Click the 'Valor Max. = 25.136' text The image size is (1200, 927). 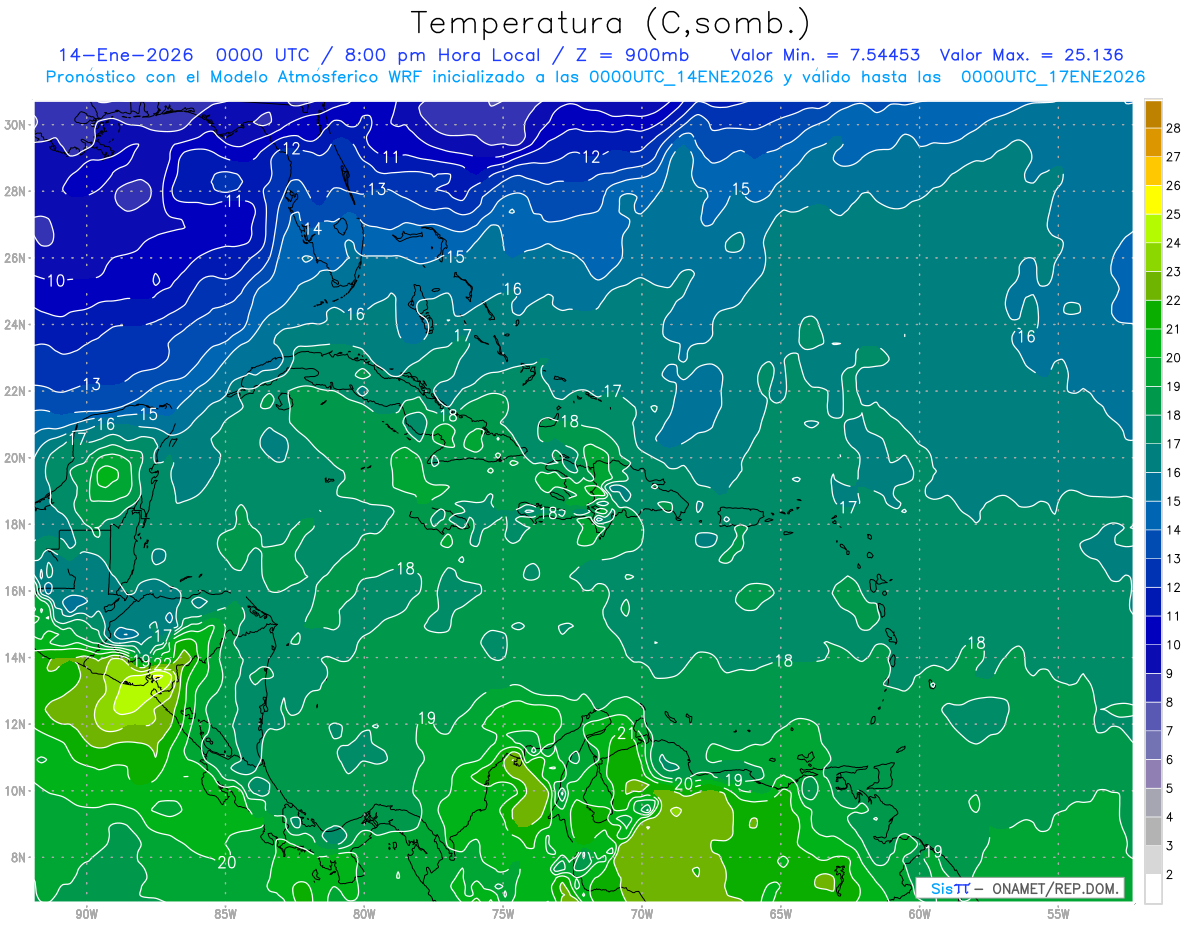click(x=1031, y=55)
